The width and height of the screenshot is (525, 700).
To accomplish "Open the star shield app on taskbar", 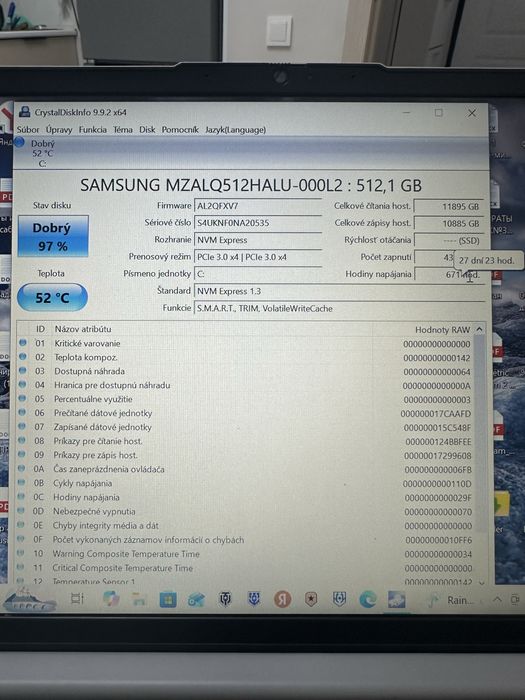I will (x=311, y=600).
